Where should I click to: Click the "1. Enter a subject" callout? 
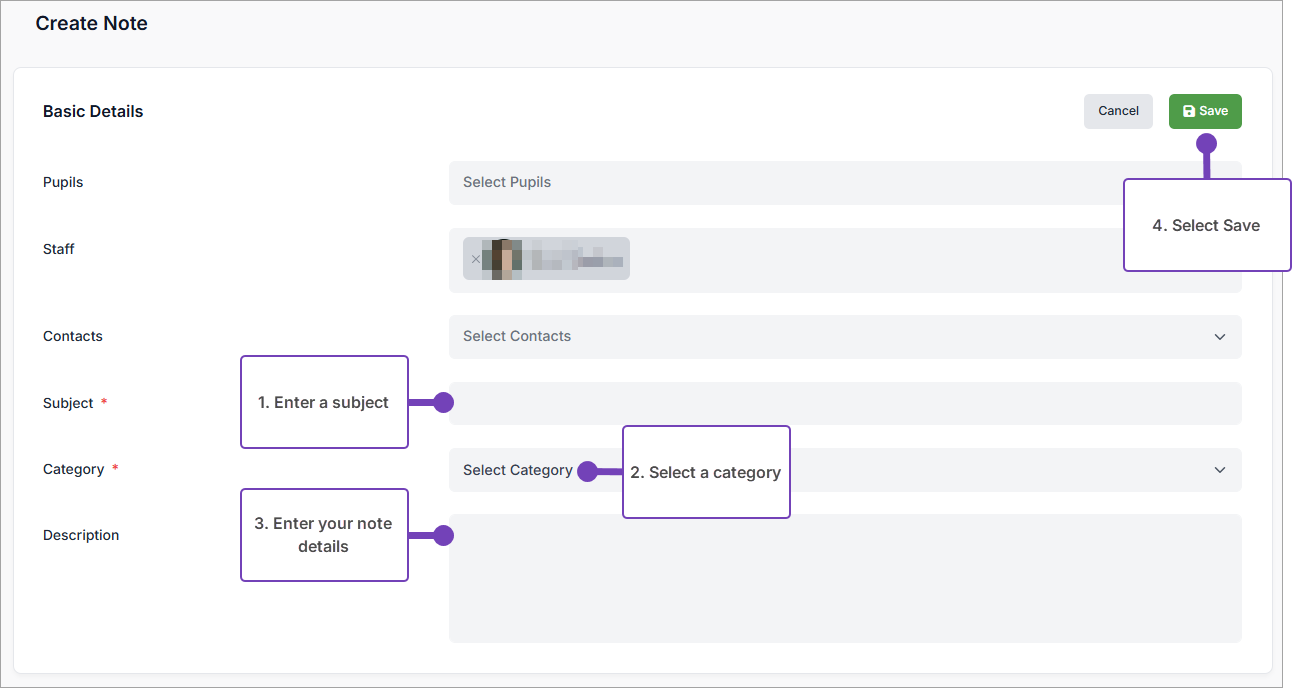[324, 402]
